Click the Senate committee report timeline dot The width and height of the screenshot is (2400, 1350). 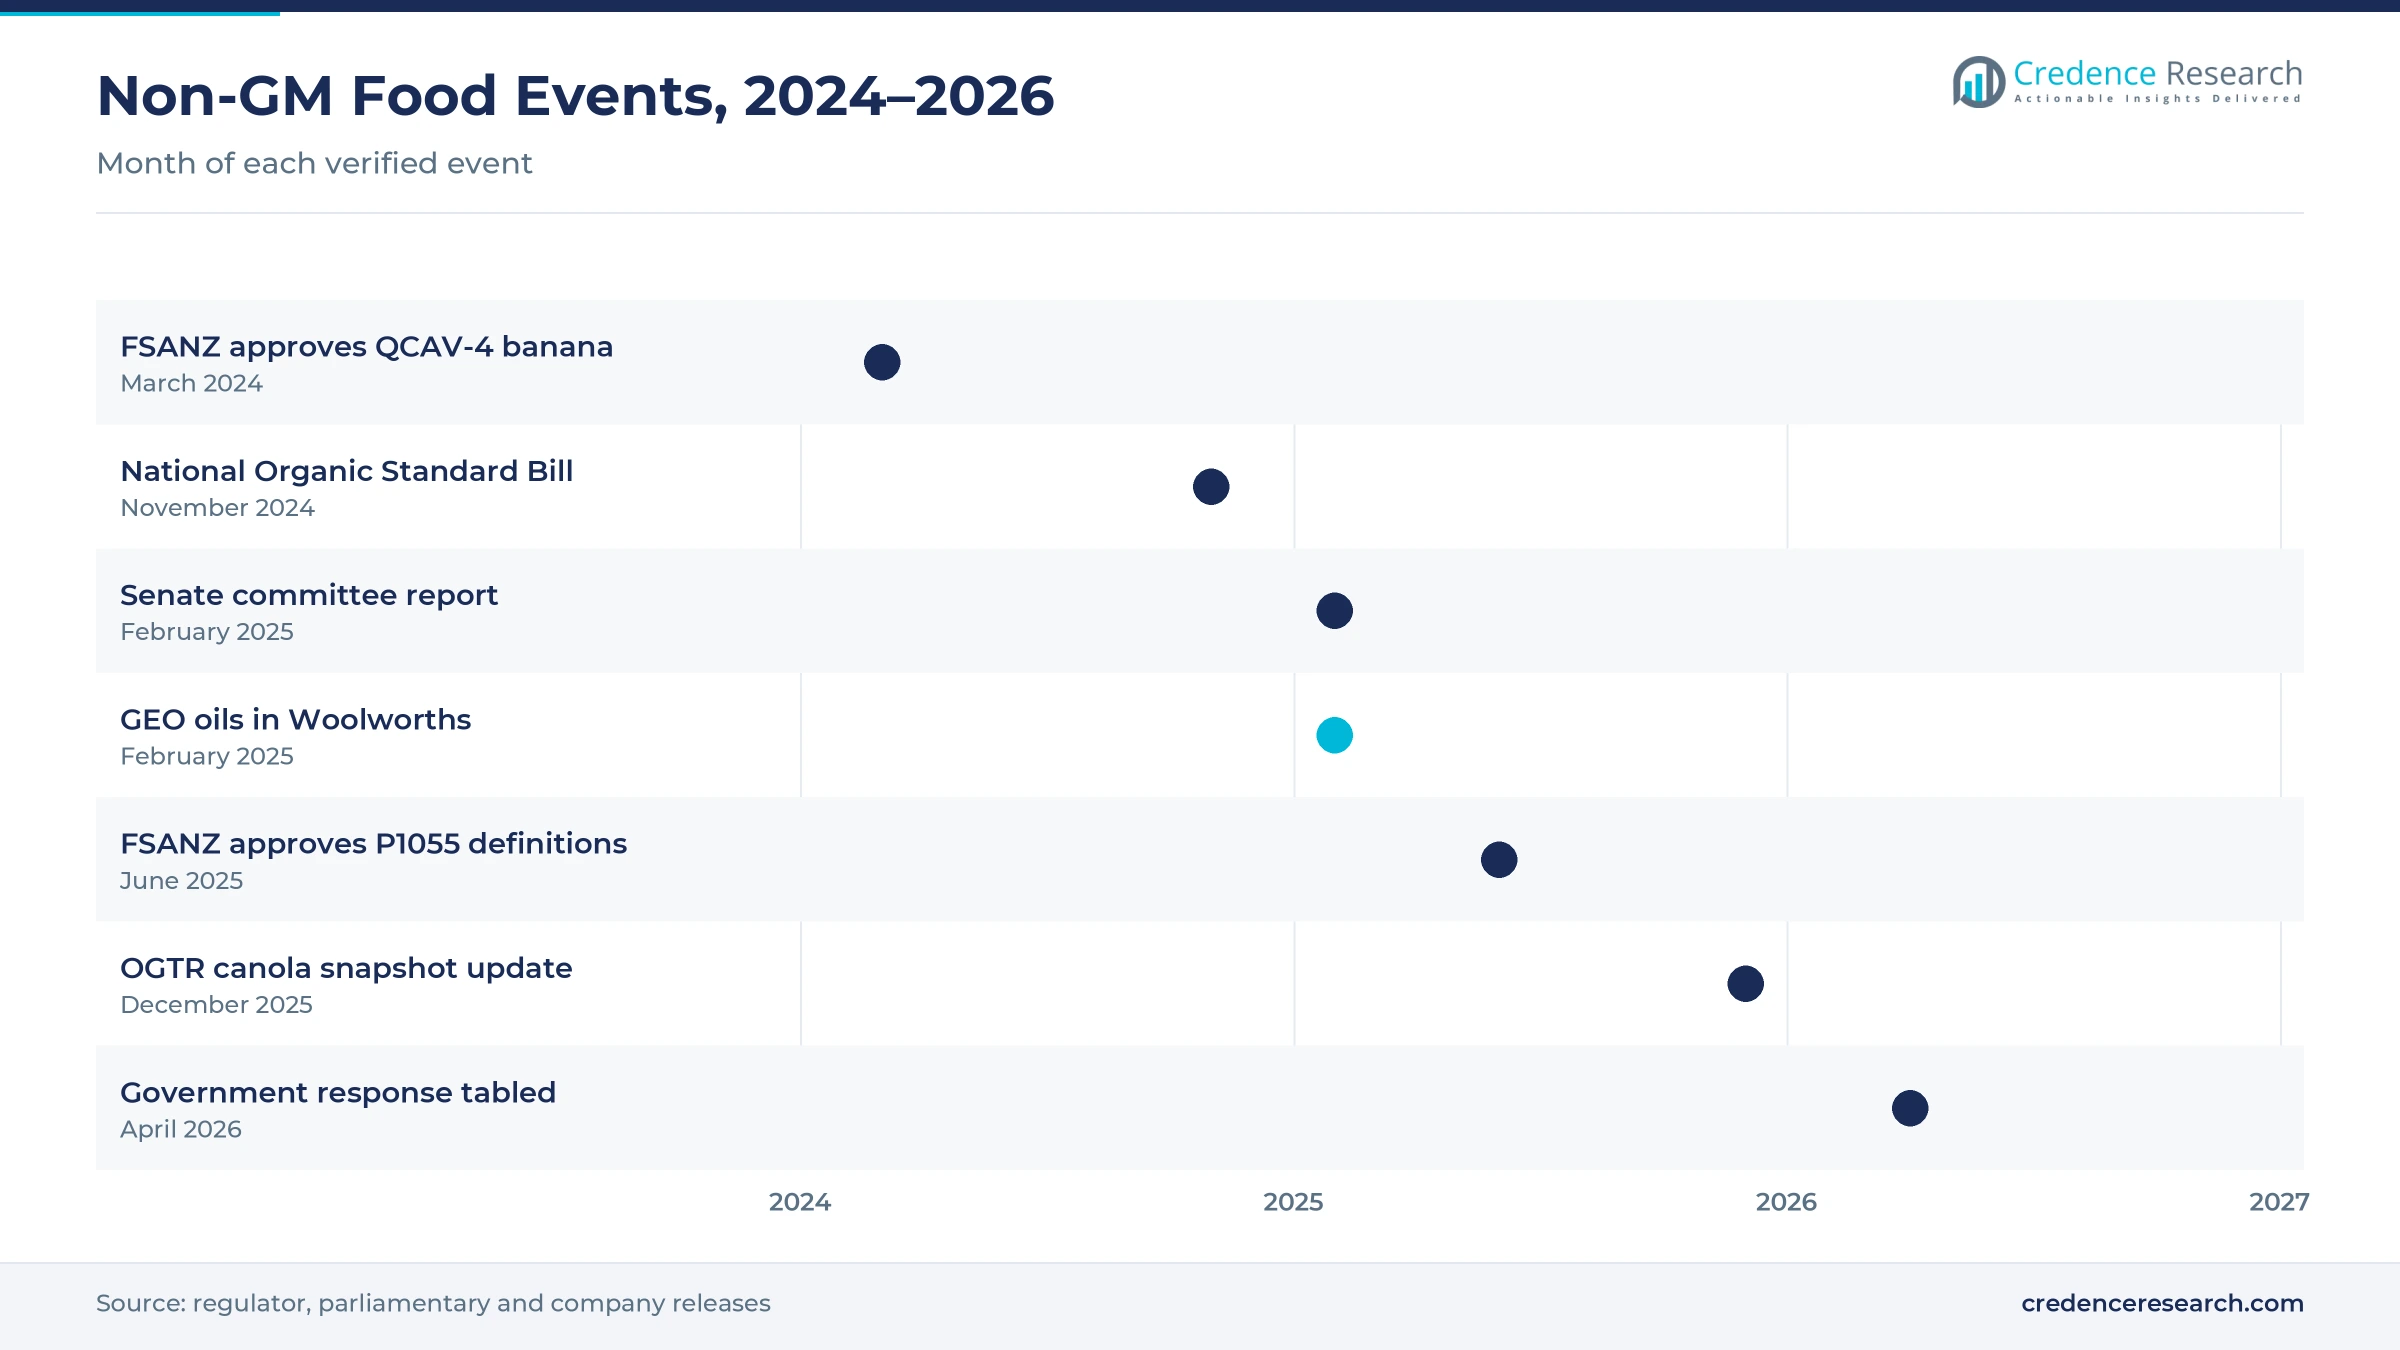click(x=1335, y=611)
